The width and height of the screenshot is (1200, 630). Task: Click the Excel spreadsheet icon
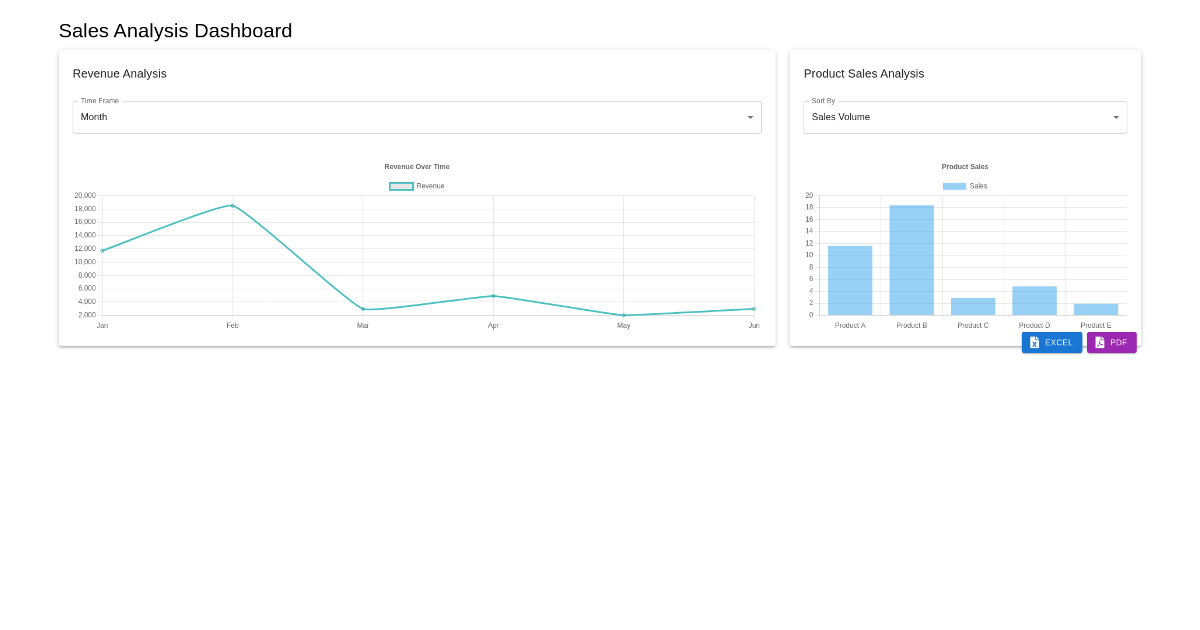1034,342
